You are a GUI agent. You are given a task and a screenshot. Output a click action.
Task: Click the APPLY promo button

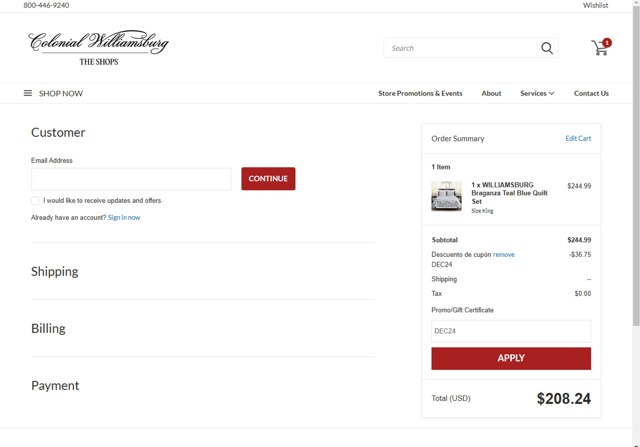tap(511, 358)
